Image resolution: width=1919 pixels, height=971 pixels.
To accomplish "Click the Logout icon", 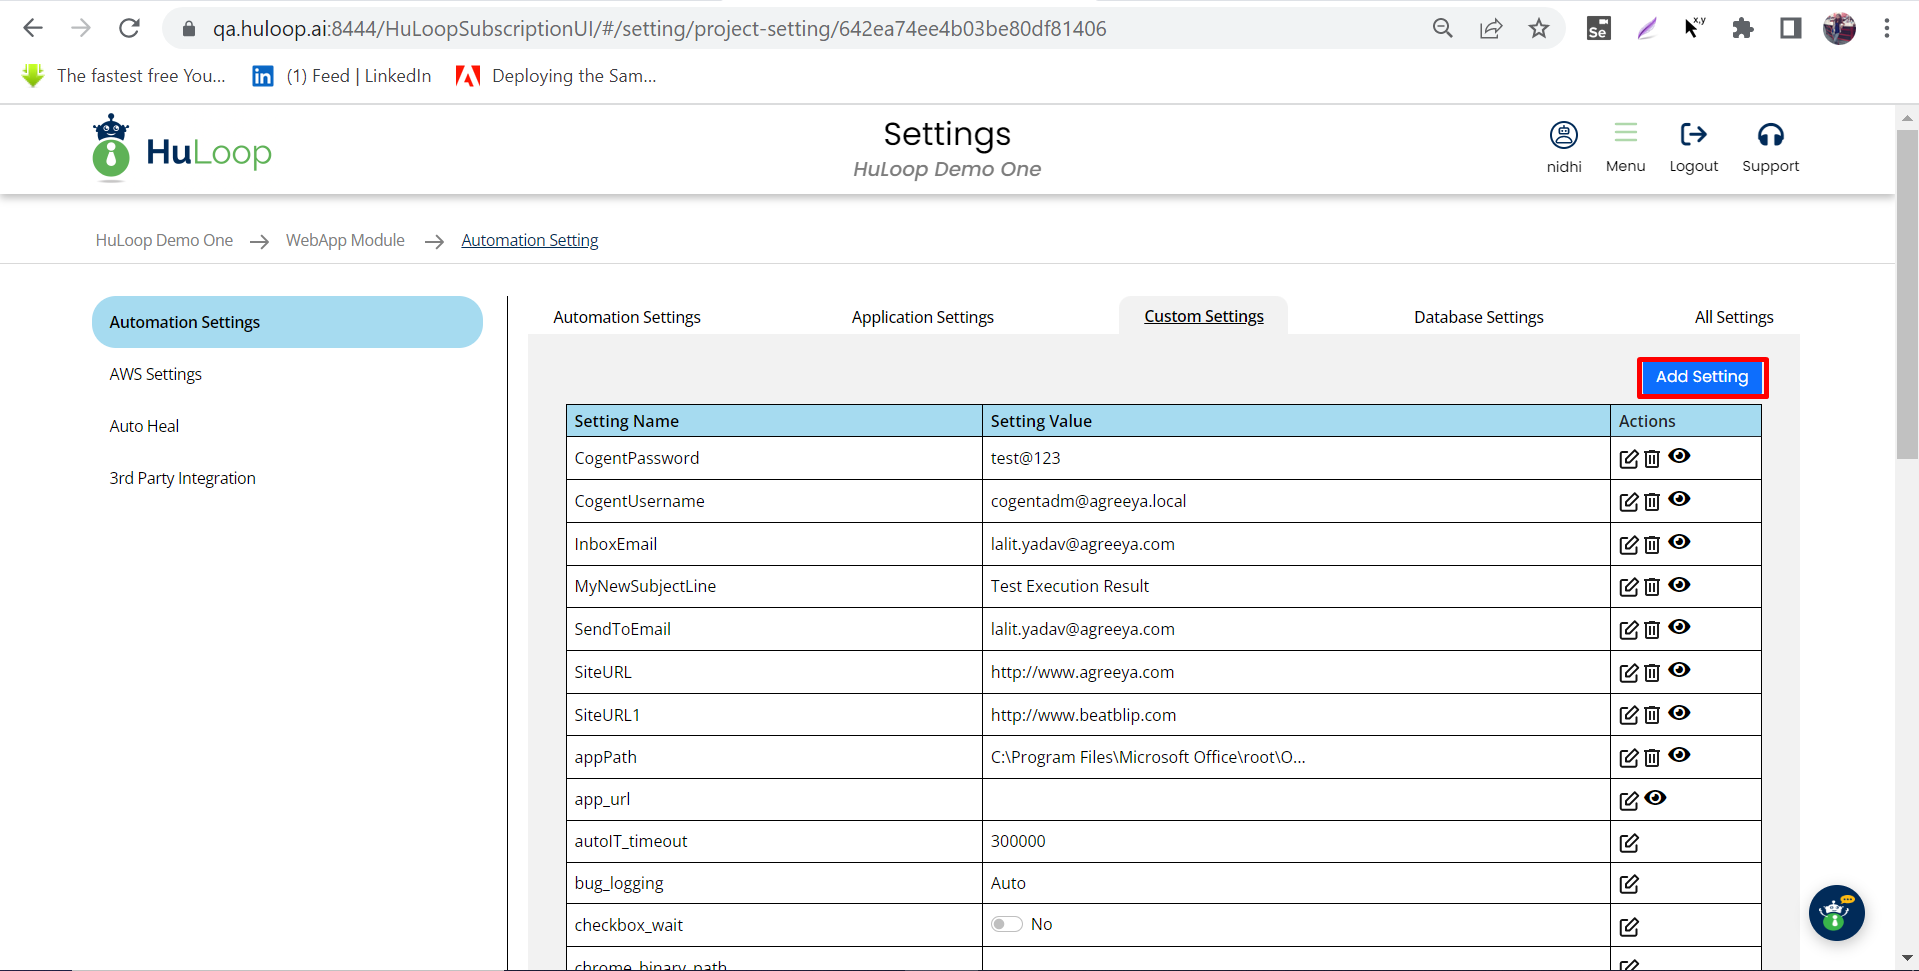I will (1693, 135).
